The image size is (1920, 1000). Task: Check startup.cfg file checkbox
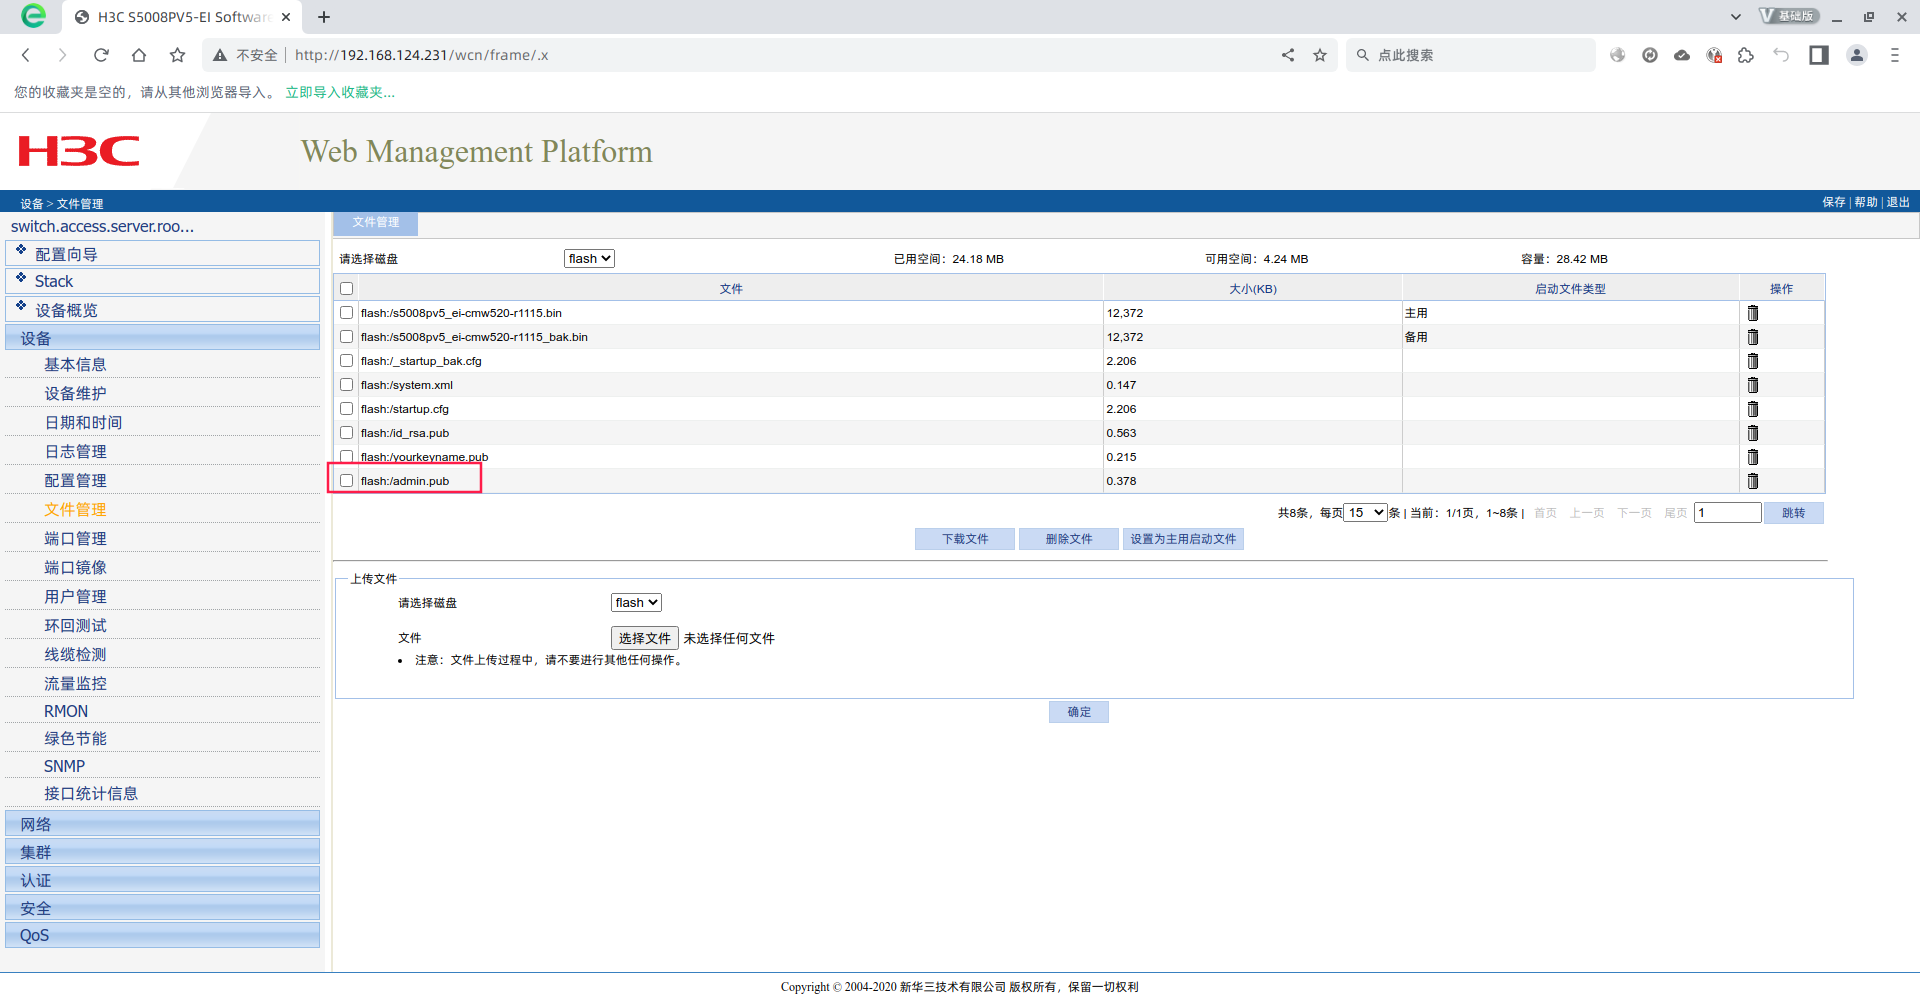347,409
